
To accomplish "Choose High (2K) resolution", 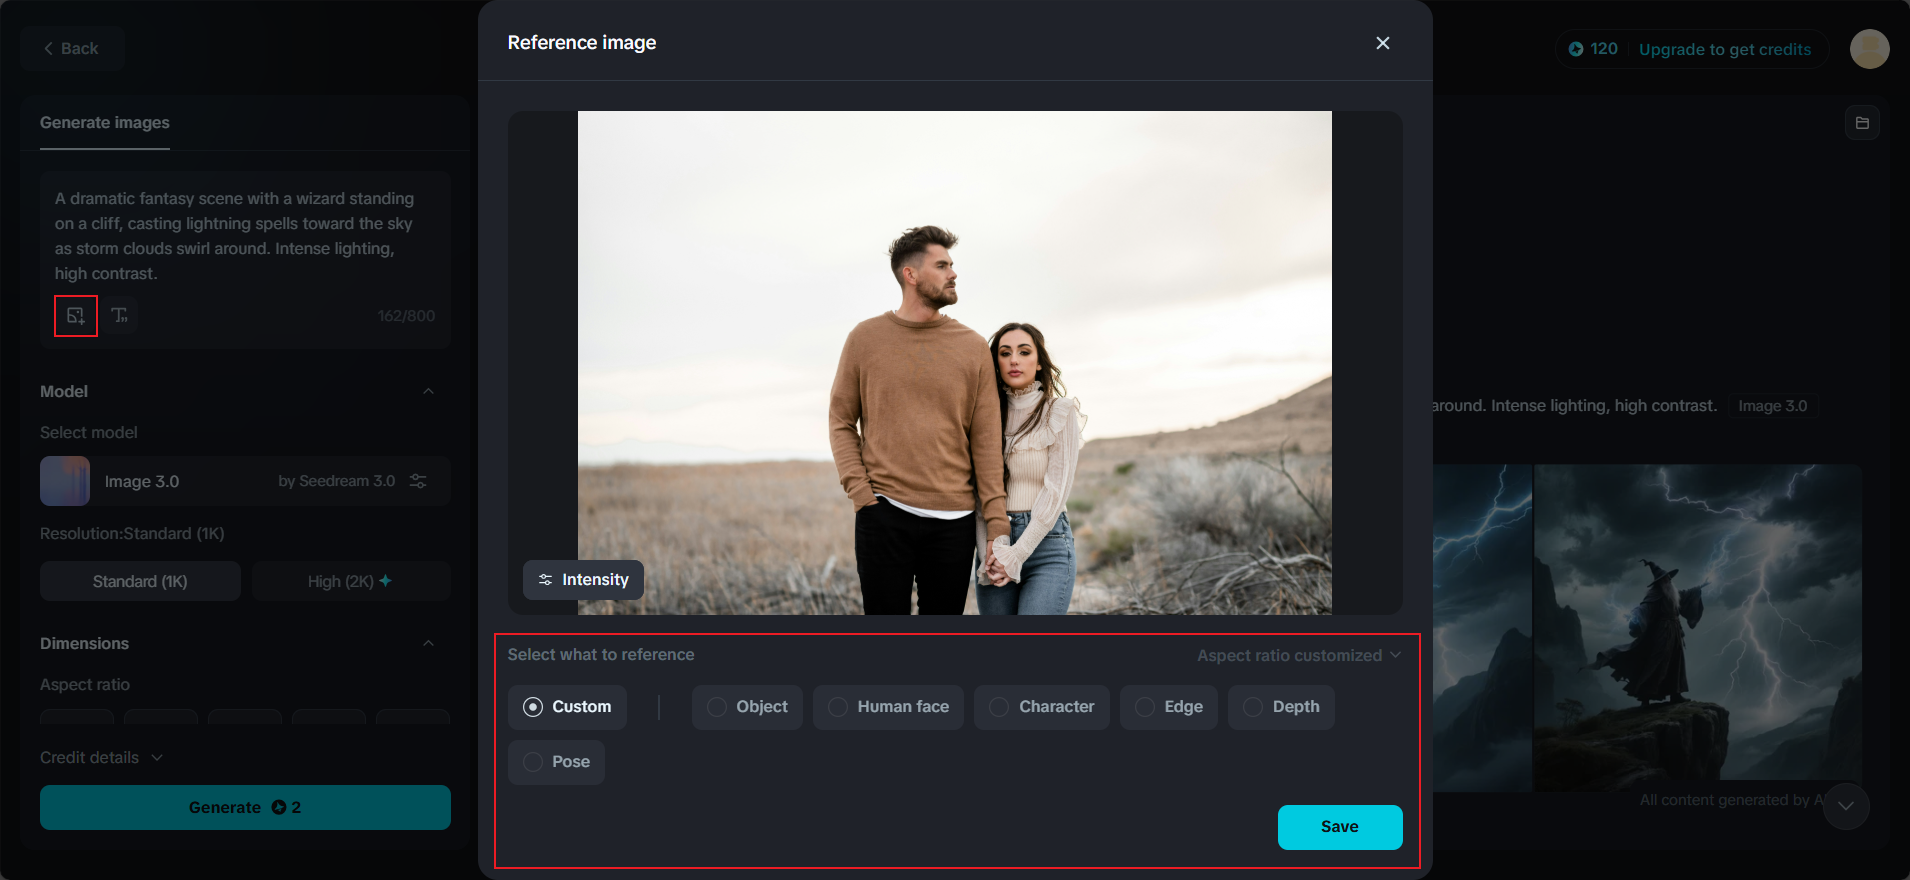I will 351,581.
